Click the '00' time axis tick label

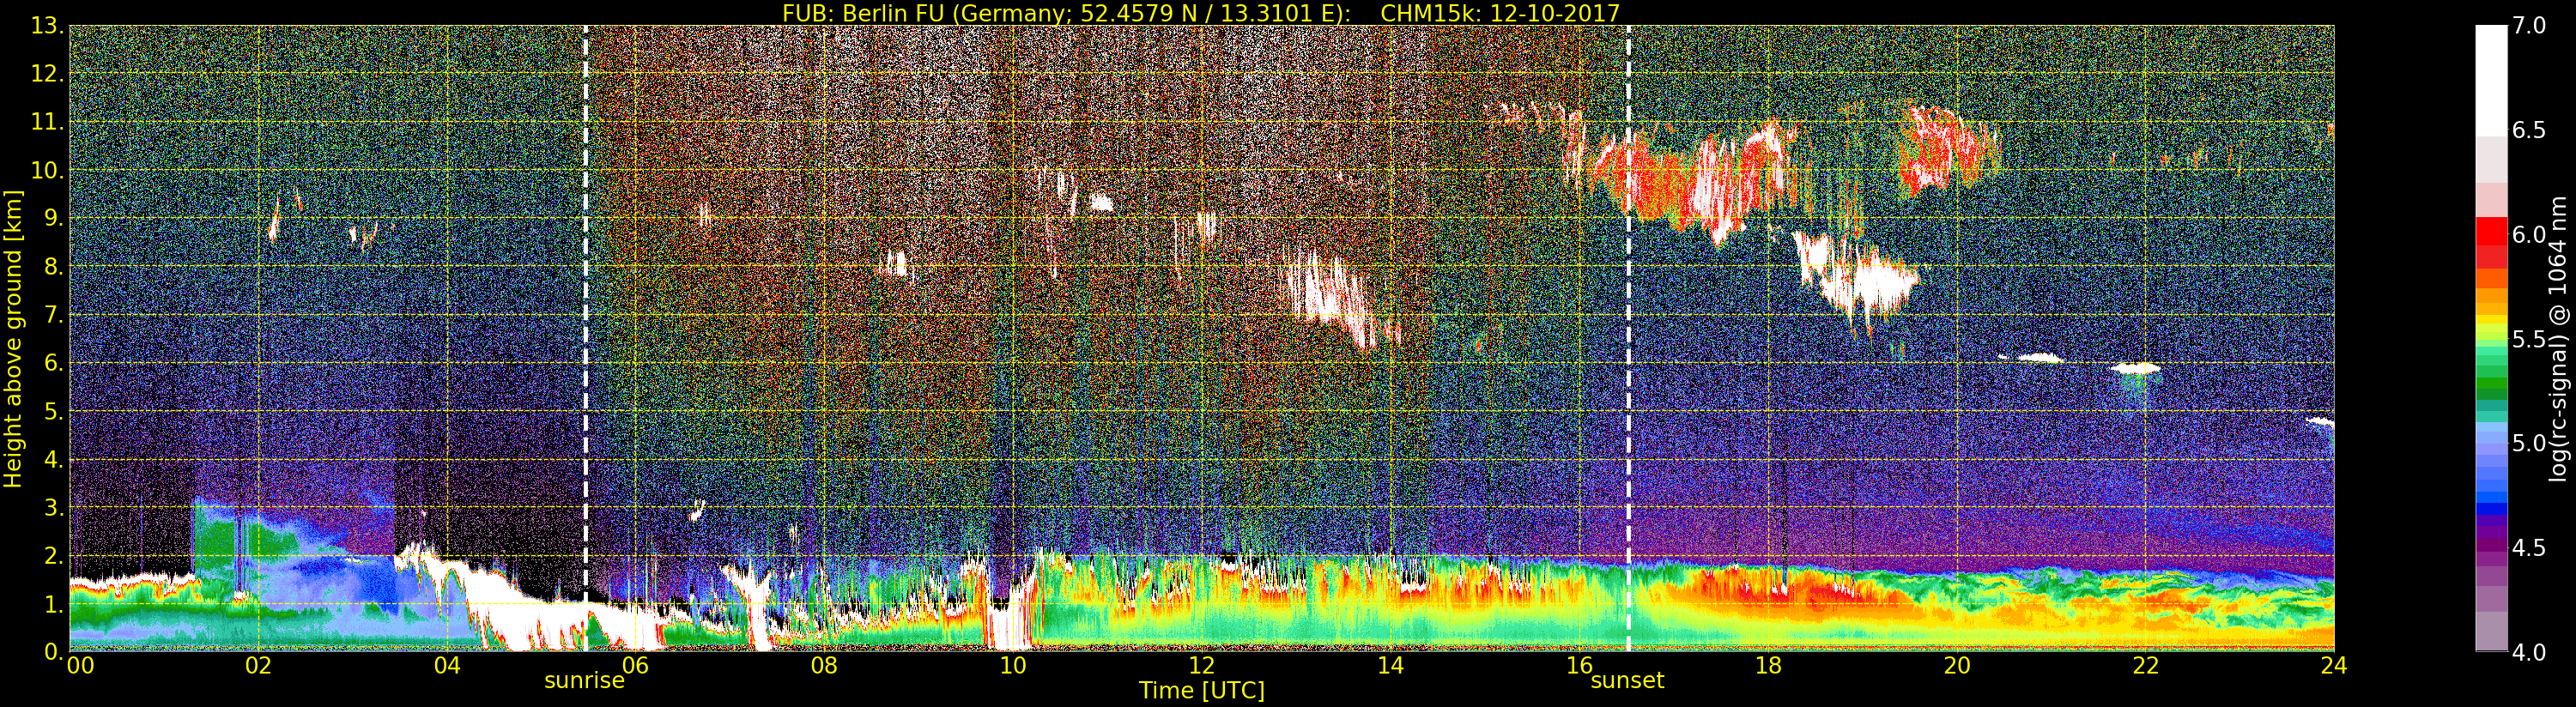click(x=79, y=665)
